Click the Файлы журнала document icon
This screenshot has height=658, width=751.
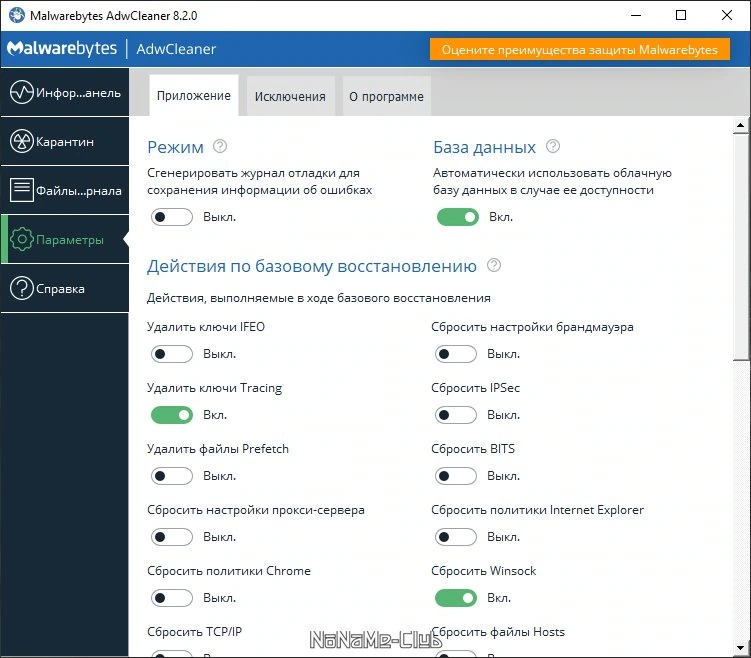pos(22,190)
